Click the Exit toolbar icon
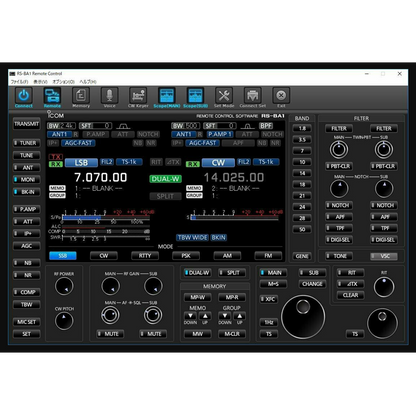Screen dimensions: 416x416 coord(281,96)
